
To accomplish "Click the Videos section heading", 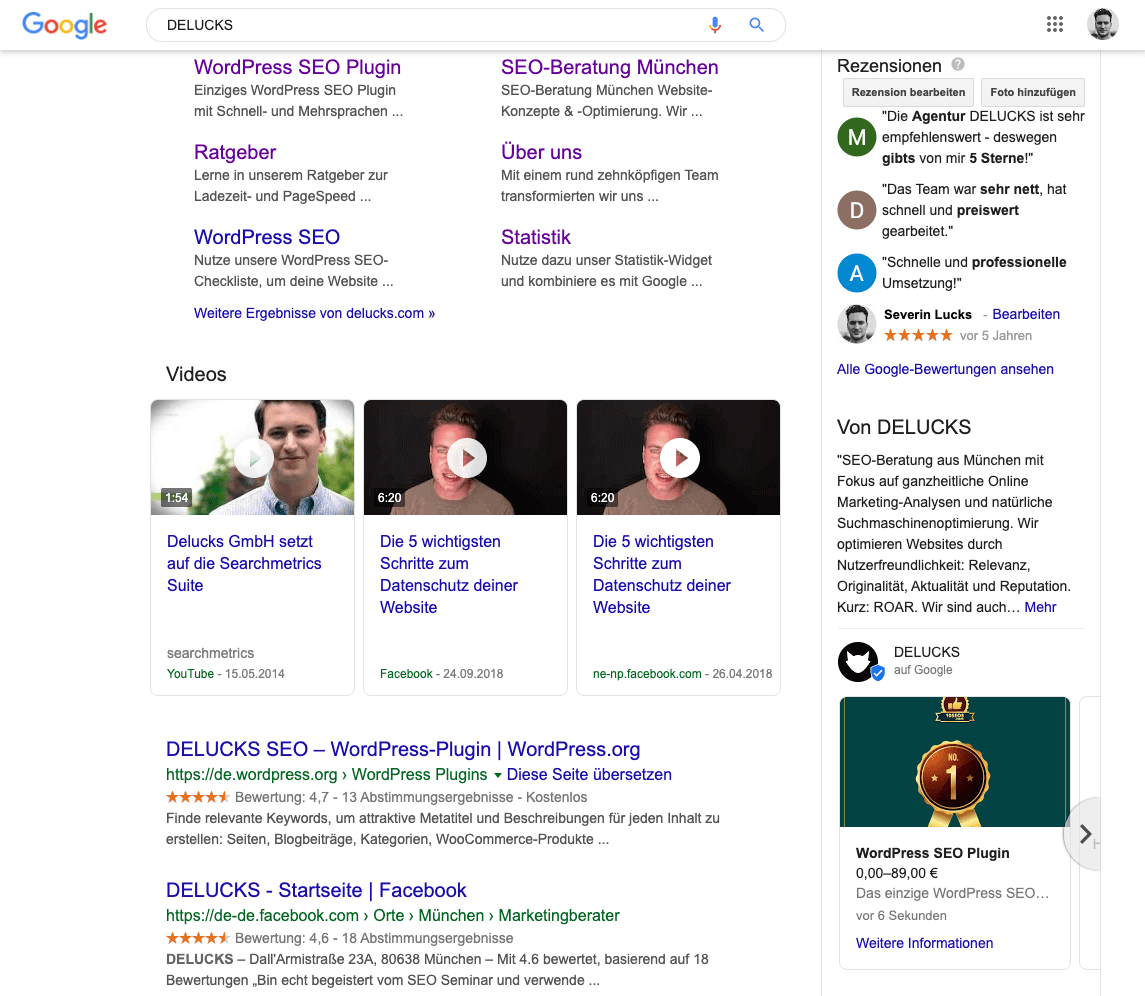I will click(x=196, y=374).
